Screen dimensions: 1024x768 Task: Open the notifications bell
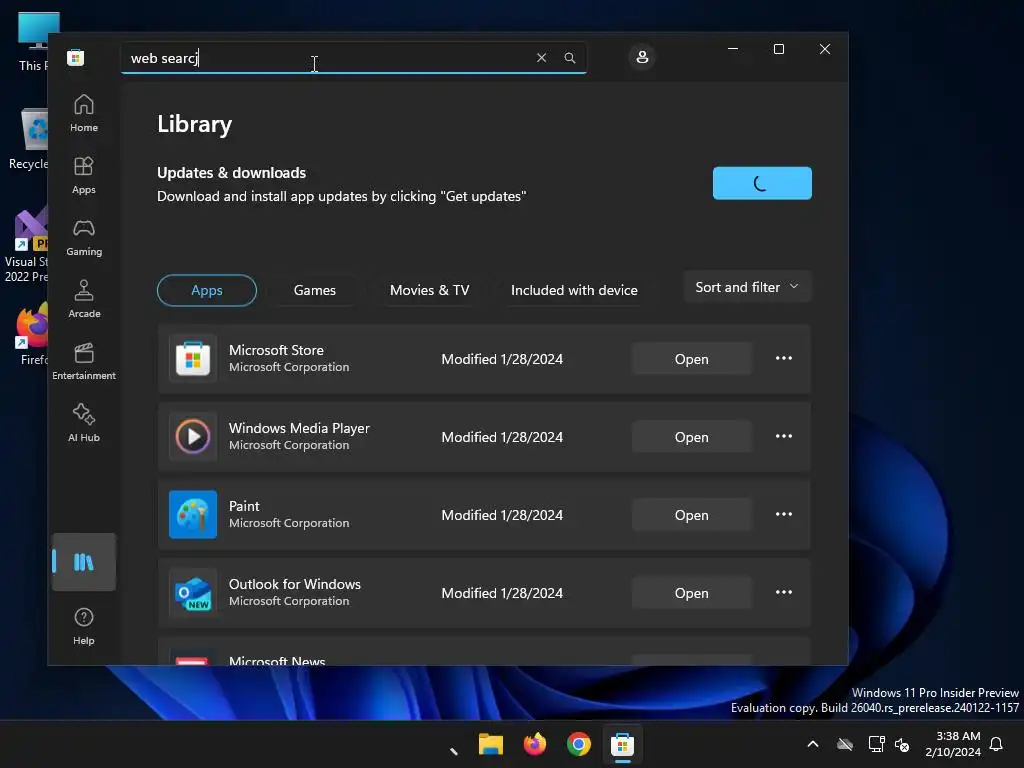click(997, 744)
